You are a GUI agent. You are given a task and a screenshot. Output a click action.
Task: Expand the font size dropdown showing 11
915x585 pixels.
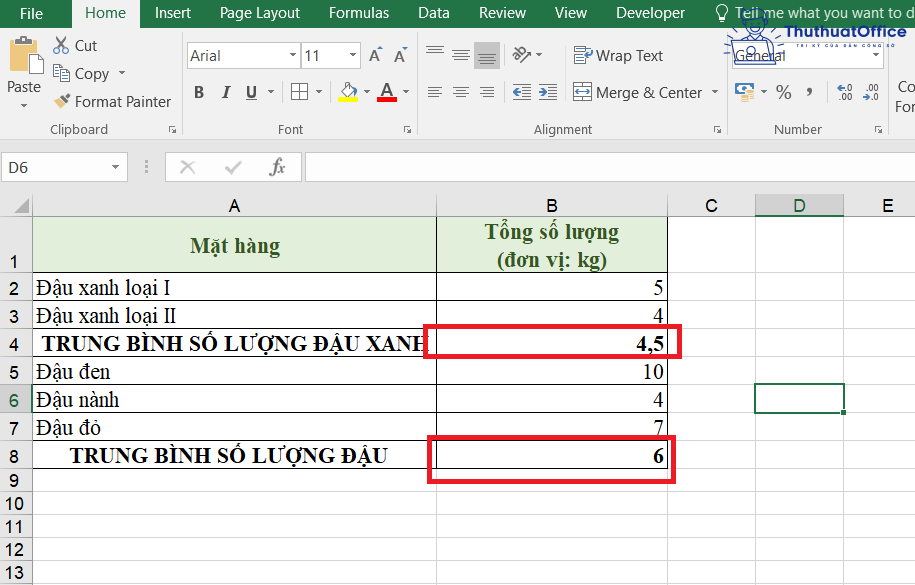point(354,55)
